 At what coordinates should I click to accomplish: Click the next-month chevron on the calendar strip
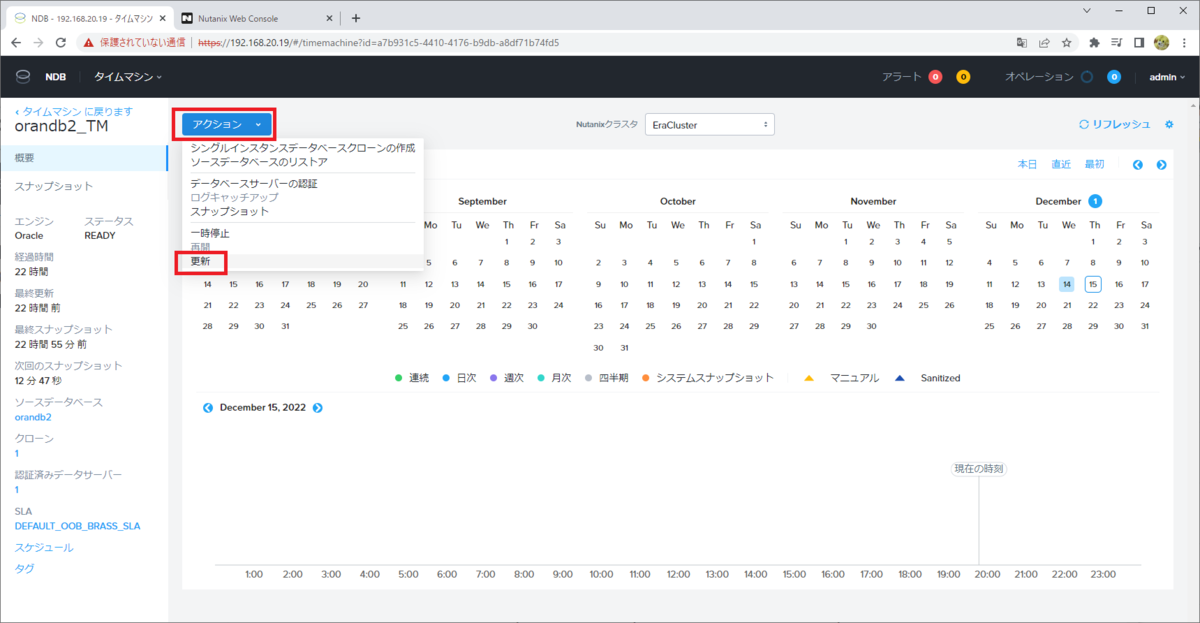click(1162, 164)
